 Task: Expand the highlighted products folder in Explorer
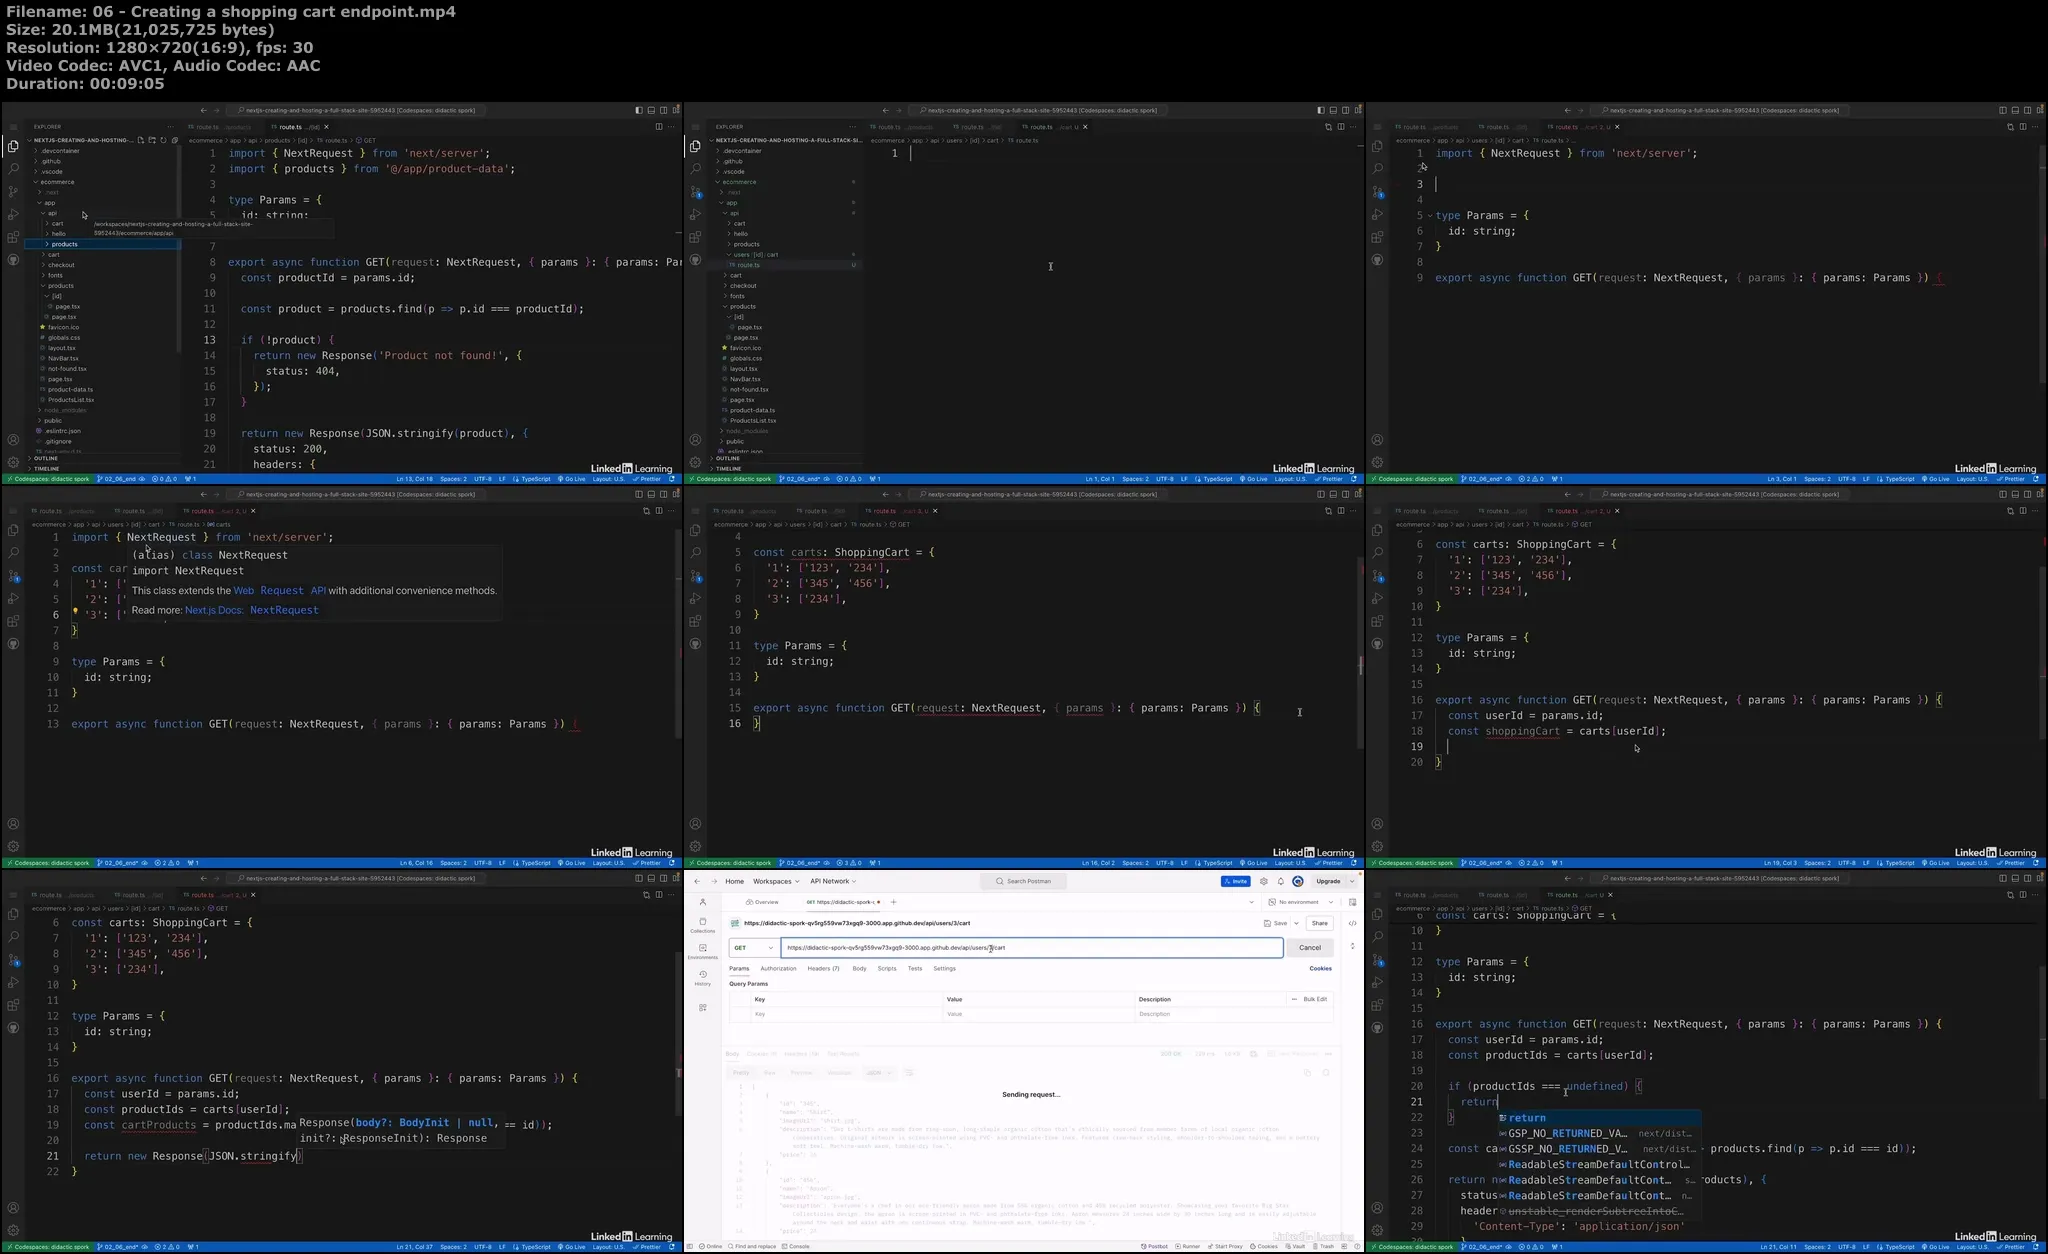[x=64, y=244]
